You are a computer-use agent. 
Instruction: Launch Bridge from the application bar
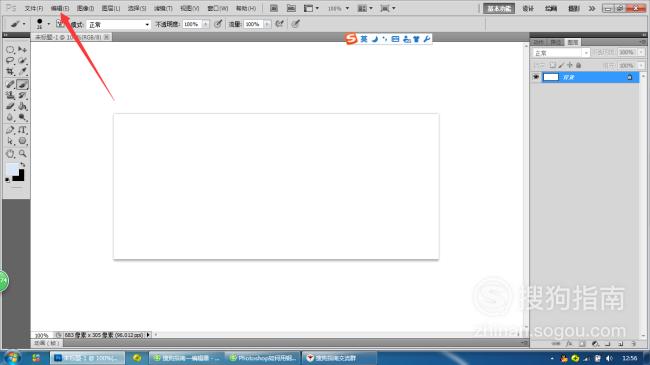[x=274, y=8]
